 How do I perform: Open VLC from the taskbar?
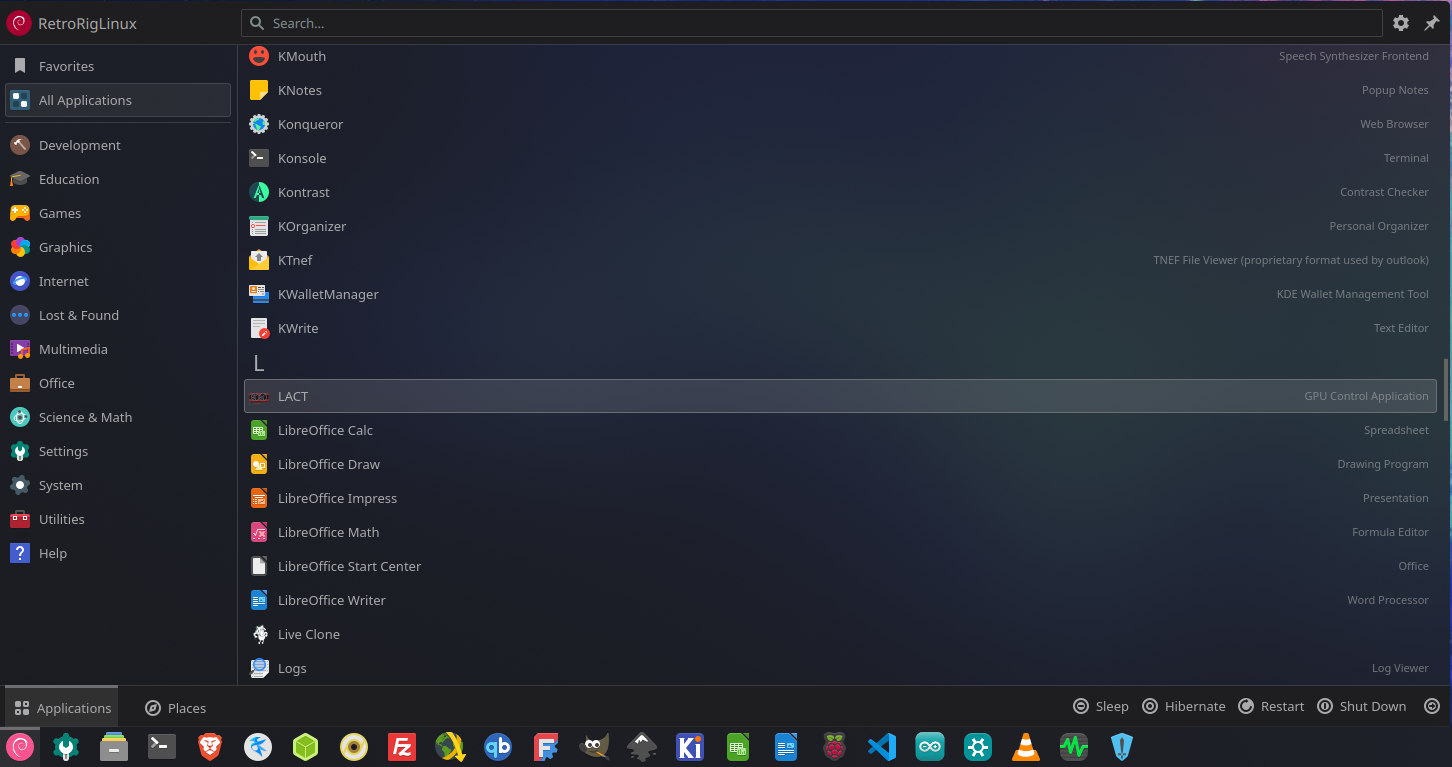click(x=1026, y=747)
